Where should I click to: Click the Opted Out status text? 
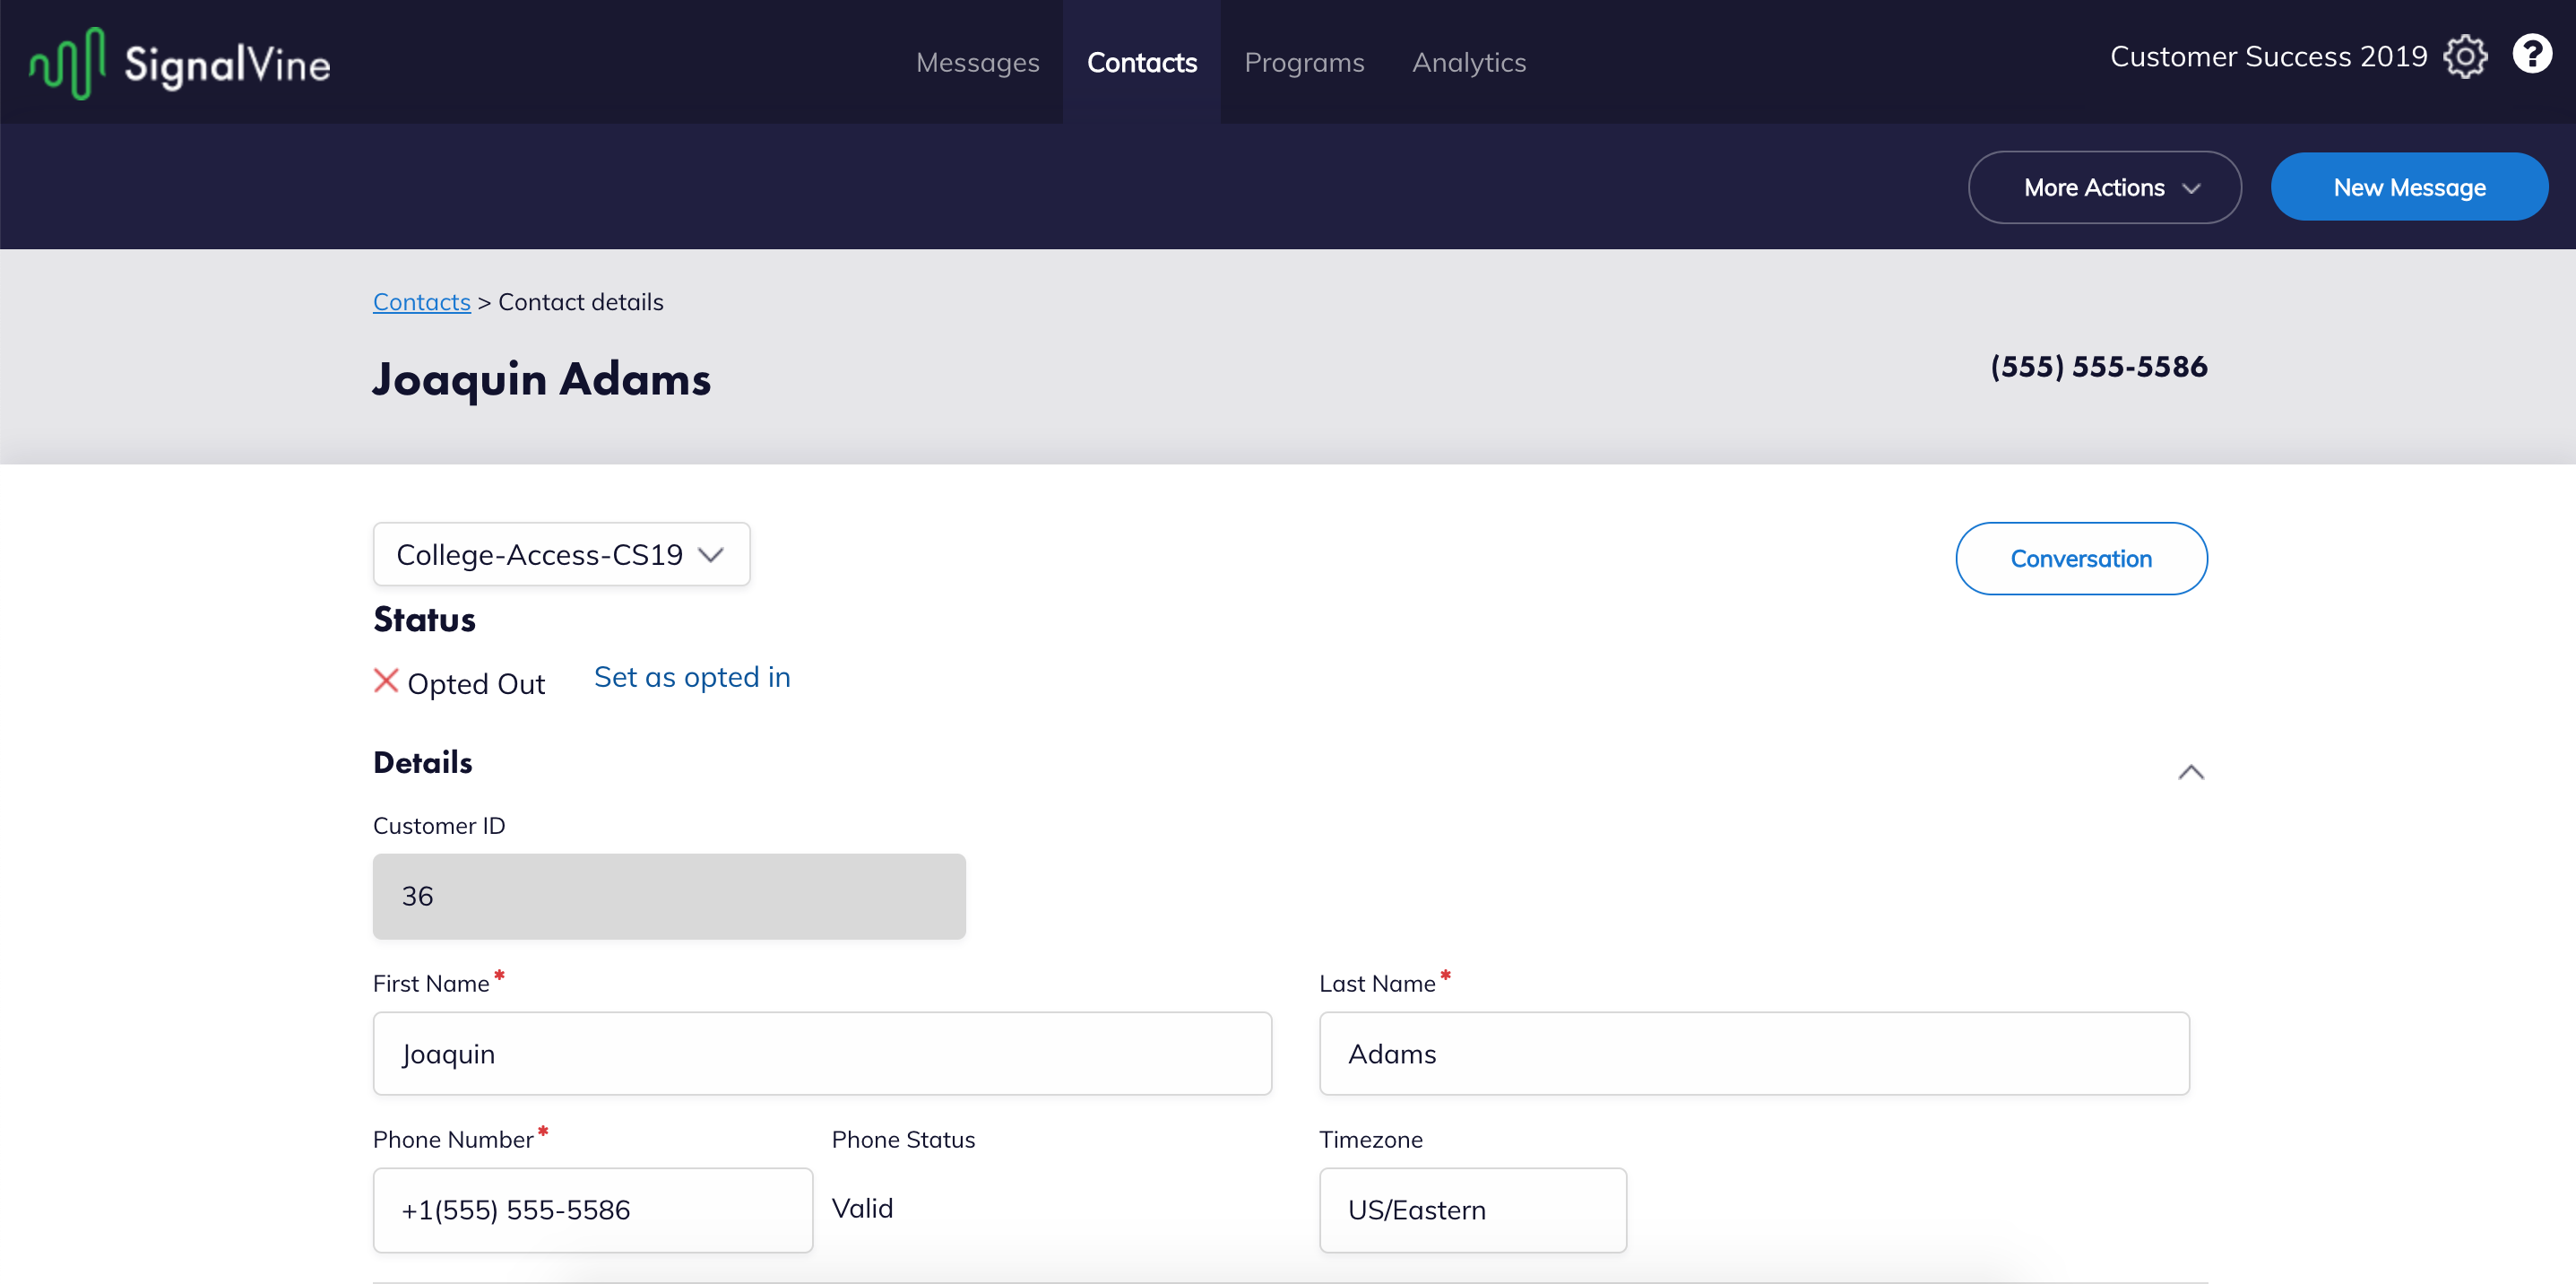coord(476,684)
